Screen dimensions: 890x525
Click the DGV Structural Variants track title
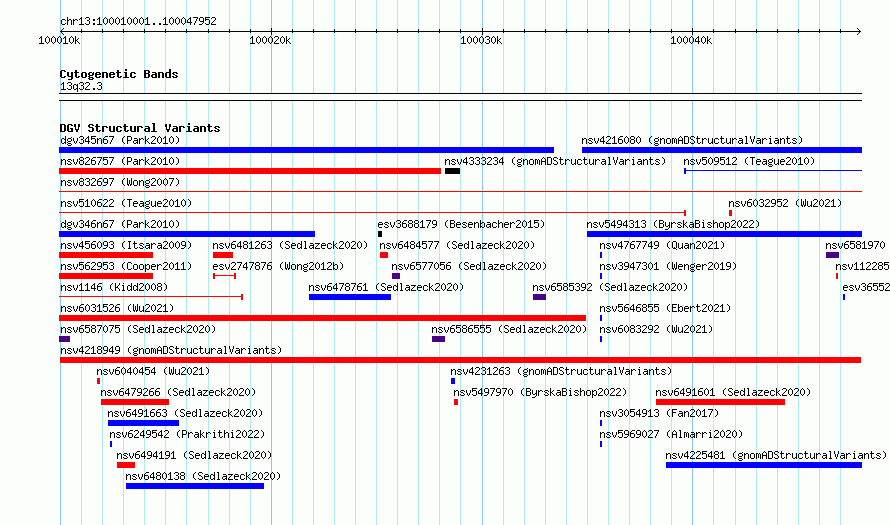point(140,128)
